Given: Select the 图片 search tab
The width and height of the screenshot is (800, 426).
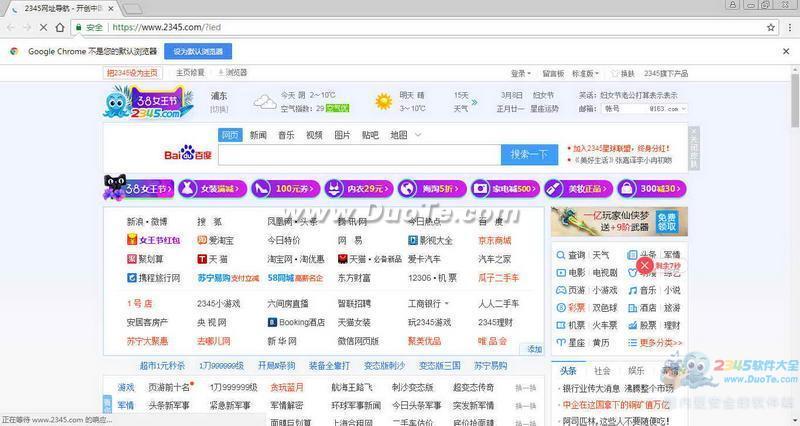Looking at the screenshot, I should 342,135.
